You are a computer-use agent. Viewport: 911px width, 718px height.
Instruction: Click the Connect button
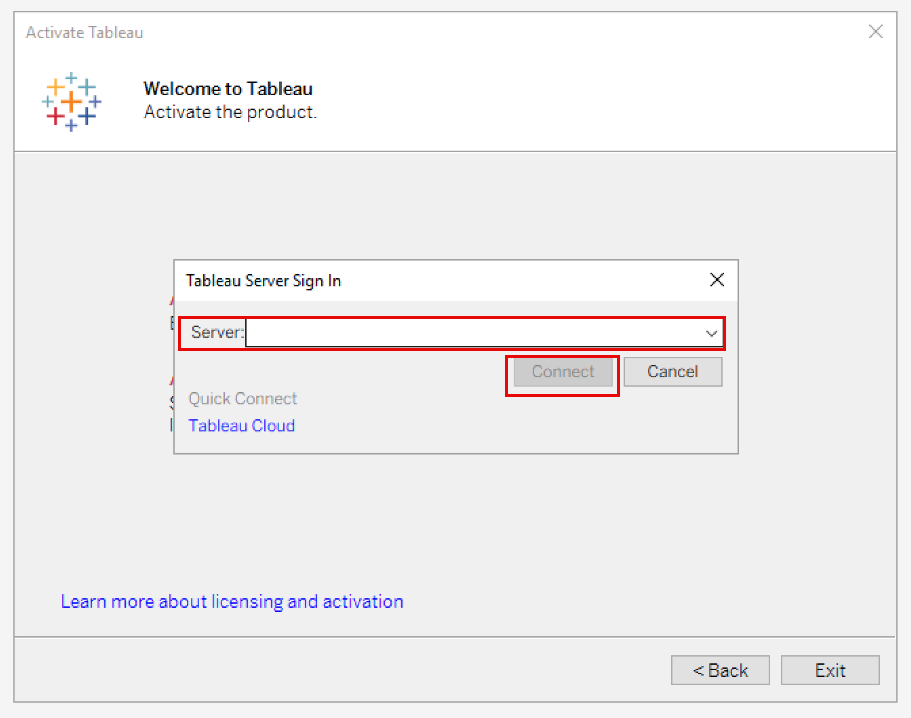coord(563,372)
